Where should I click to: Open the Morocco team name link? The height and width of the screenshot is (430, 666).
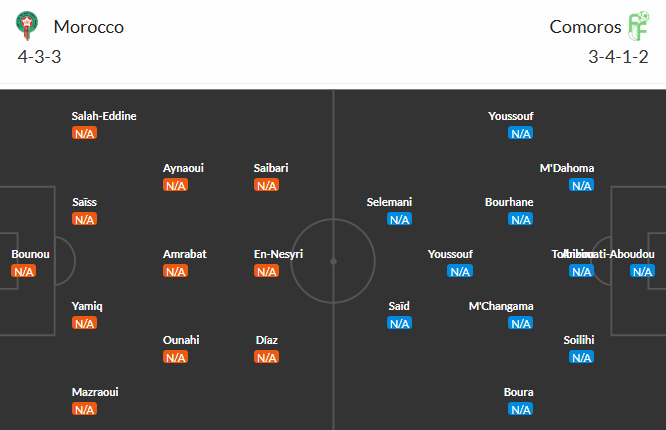point(89,27)
